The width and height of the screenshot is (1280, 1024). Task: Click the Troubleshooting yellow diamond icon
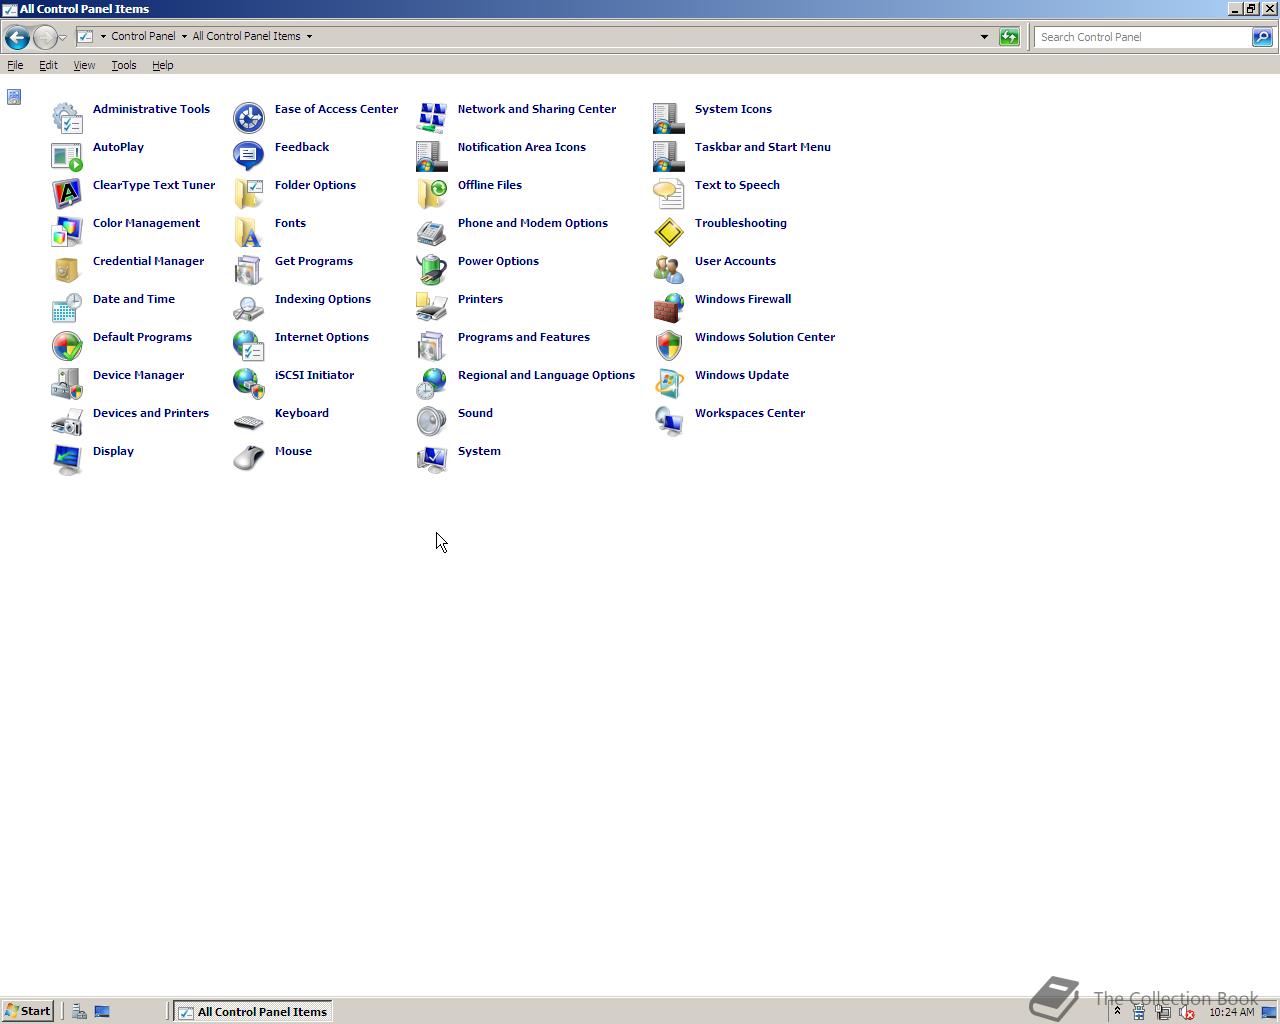tap(669, 232)
